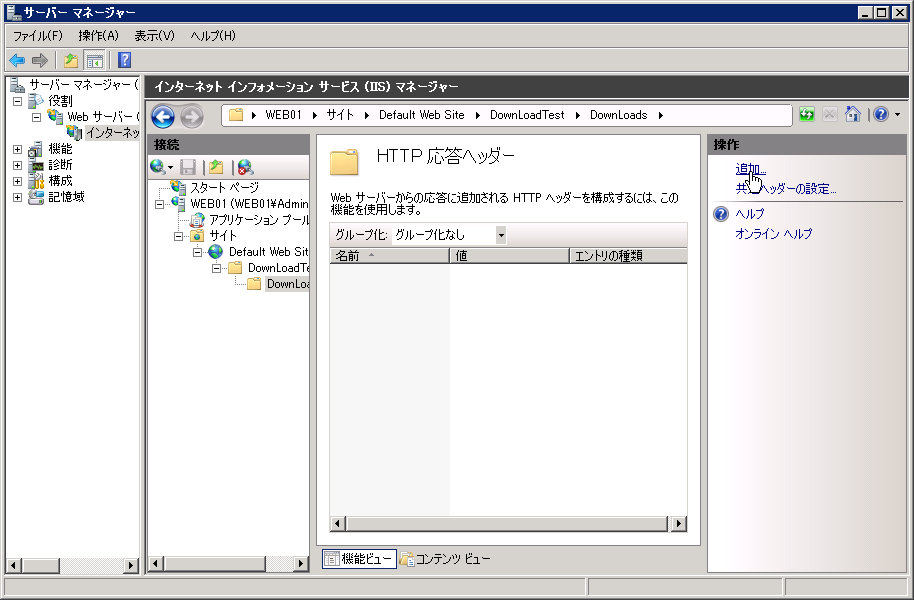Click the arrow after サイト in the breadcrumb
This screenshot has width=914, height=600.
(367, 115)
